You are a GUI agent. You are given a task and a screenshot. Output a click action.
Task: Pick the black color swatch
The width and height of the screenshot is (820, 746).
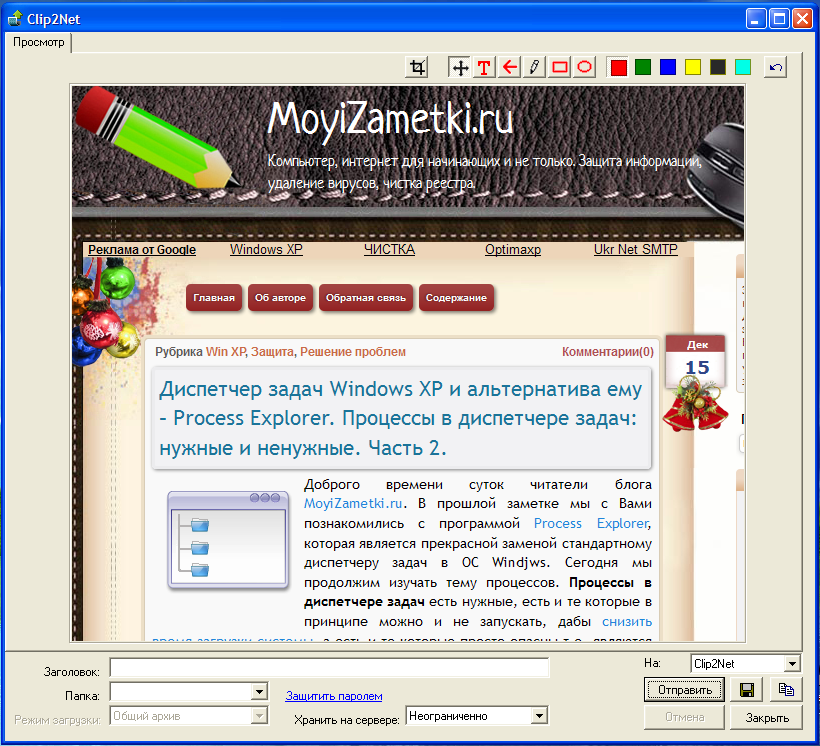coord(718,67)
